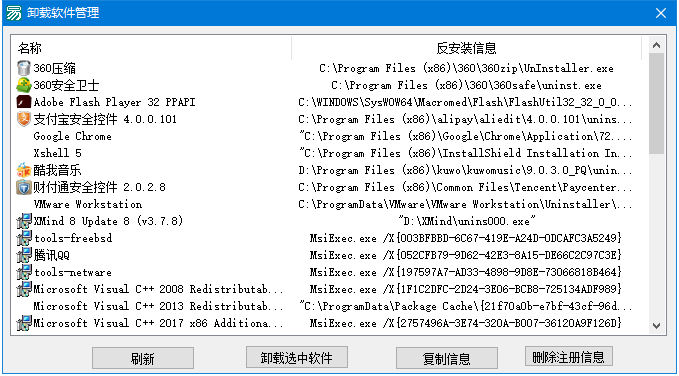Click the 酷我音乐 app icon
Screen dimensions: 679x376
23,170
